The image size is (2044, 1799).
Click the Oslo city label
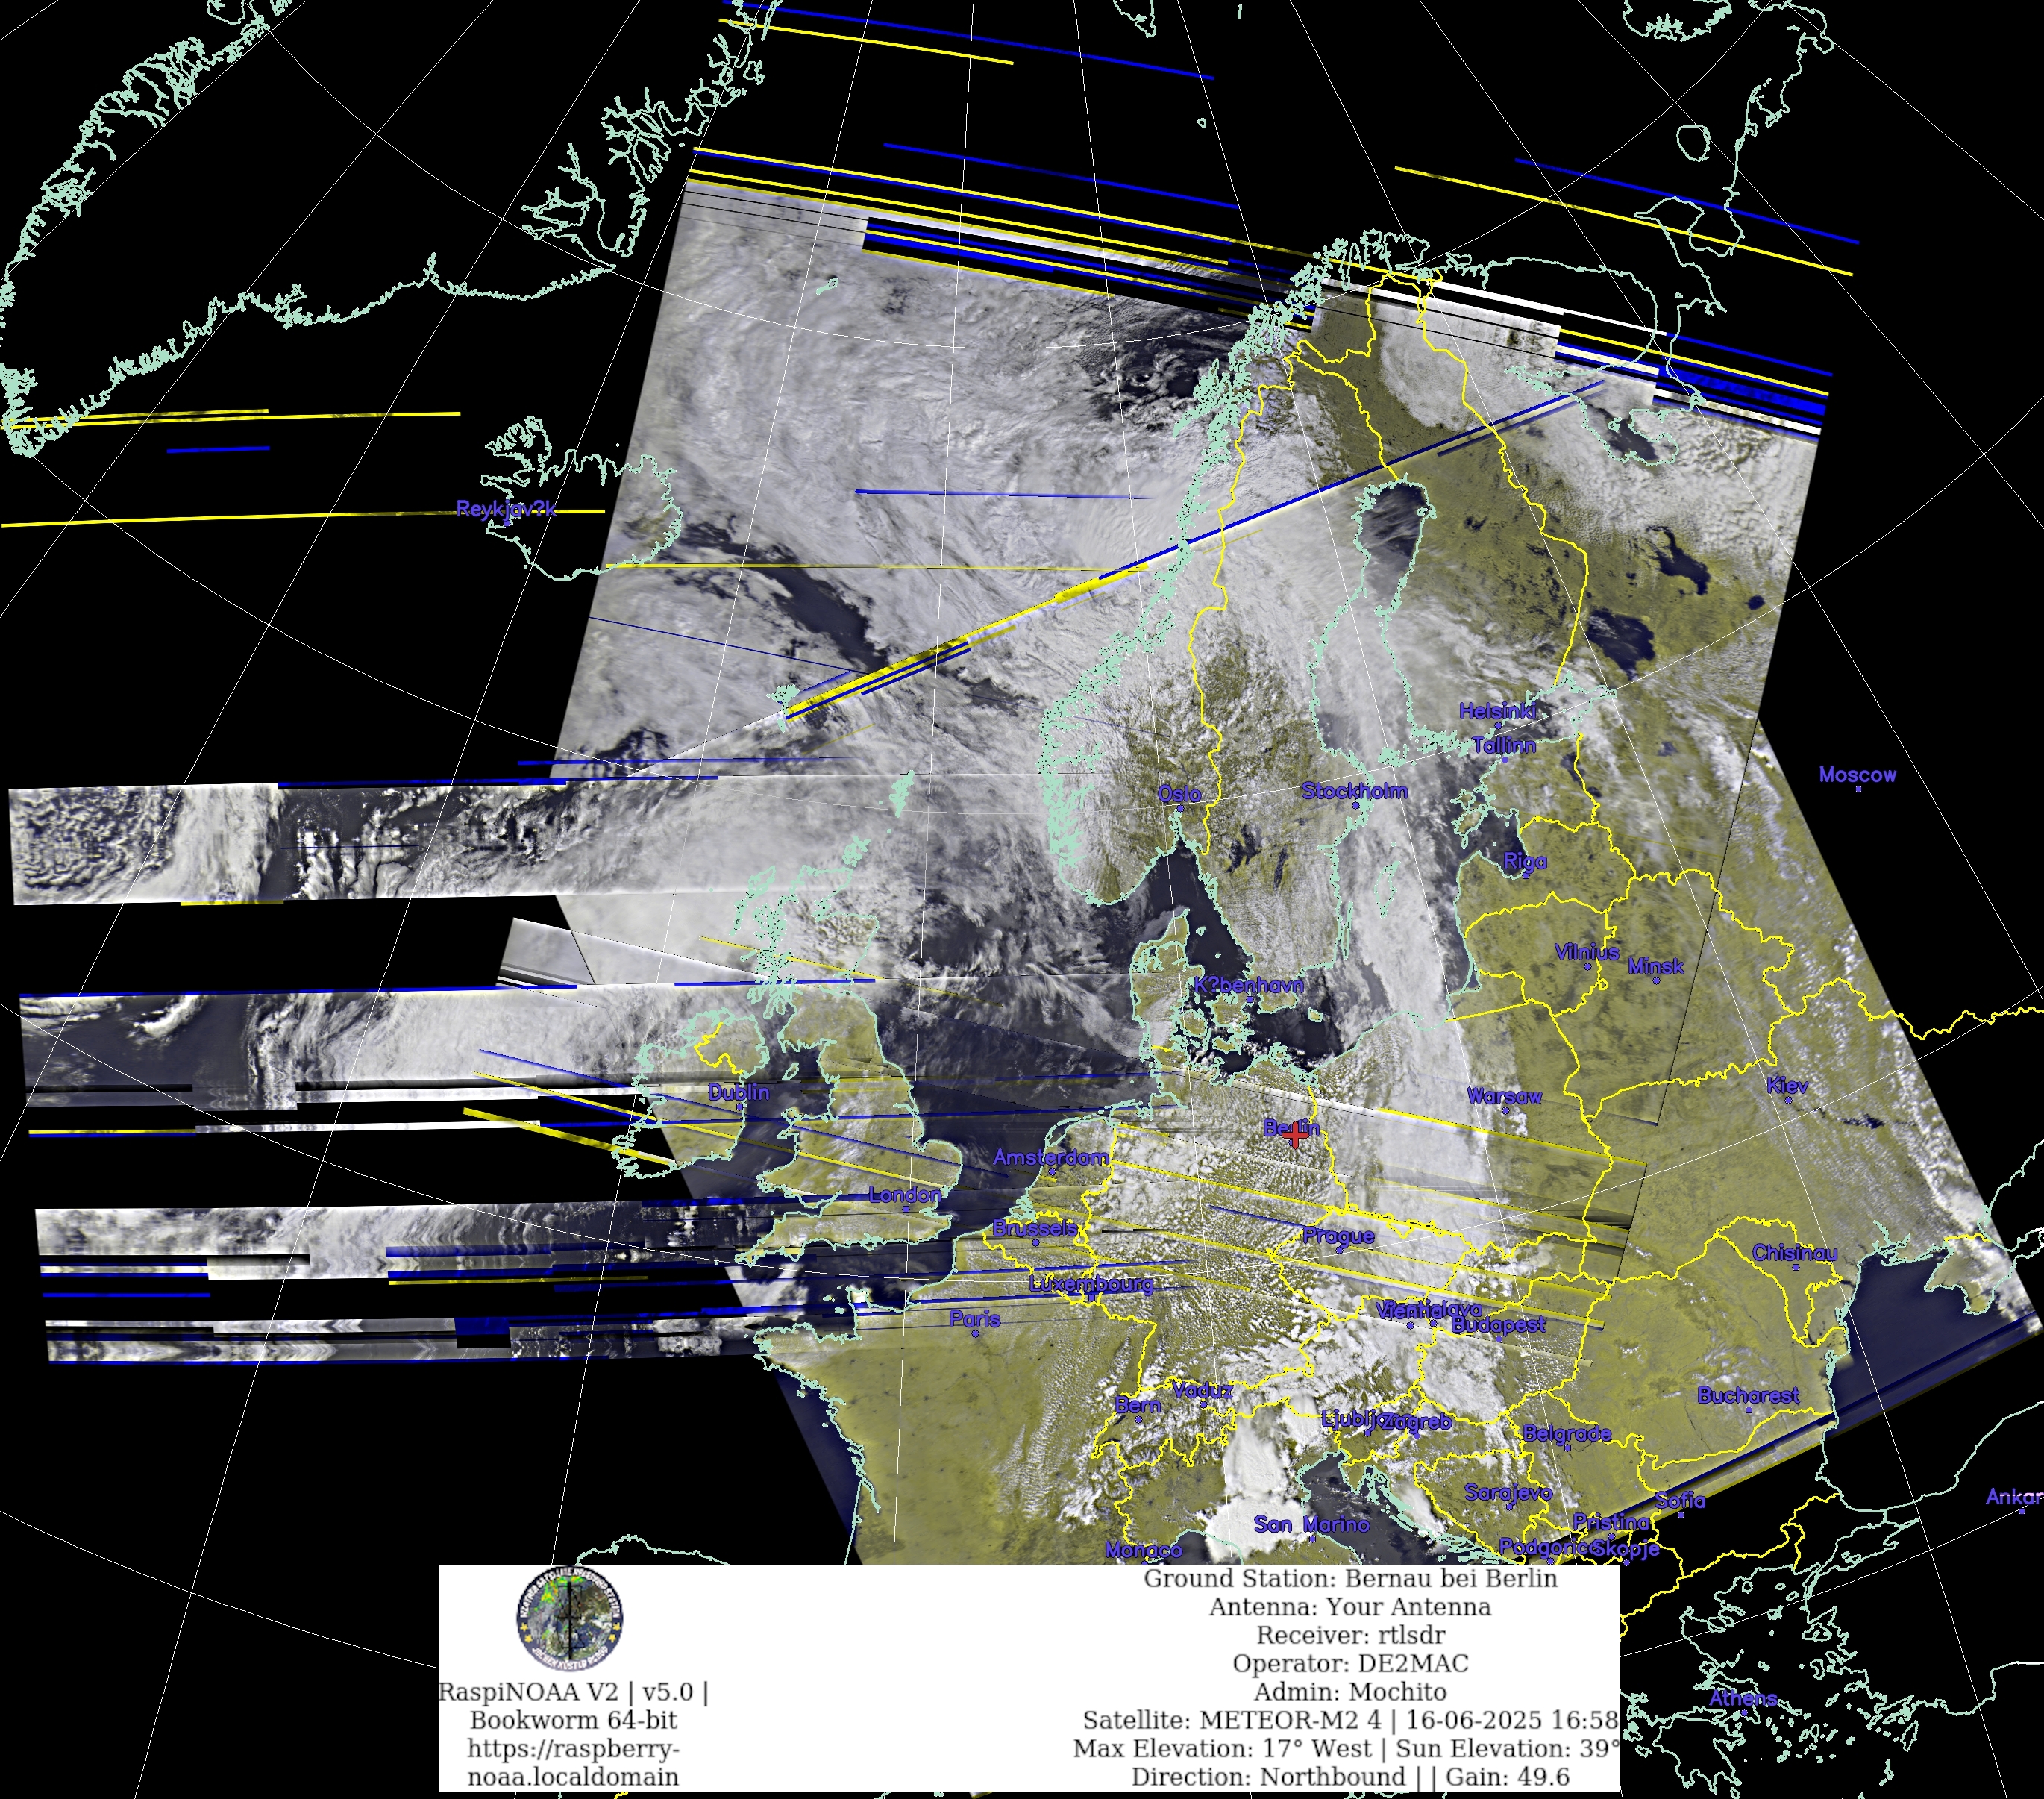(1179, 794)
